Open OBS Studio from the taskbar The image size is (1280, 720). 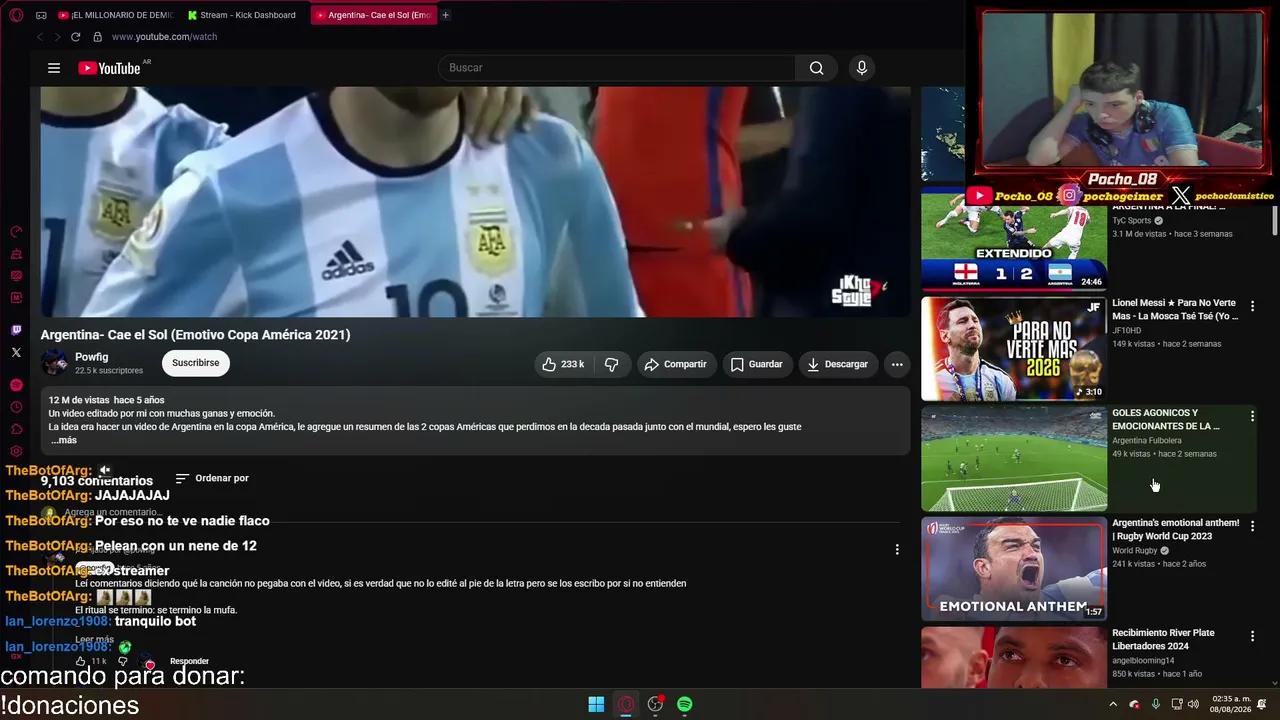coord(655,704)
